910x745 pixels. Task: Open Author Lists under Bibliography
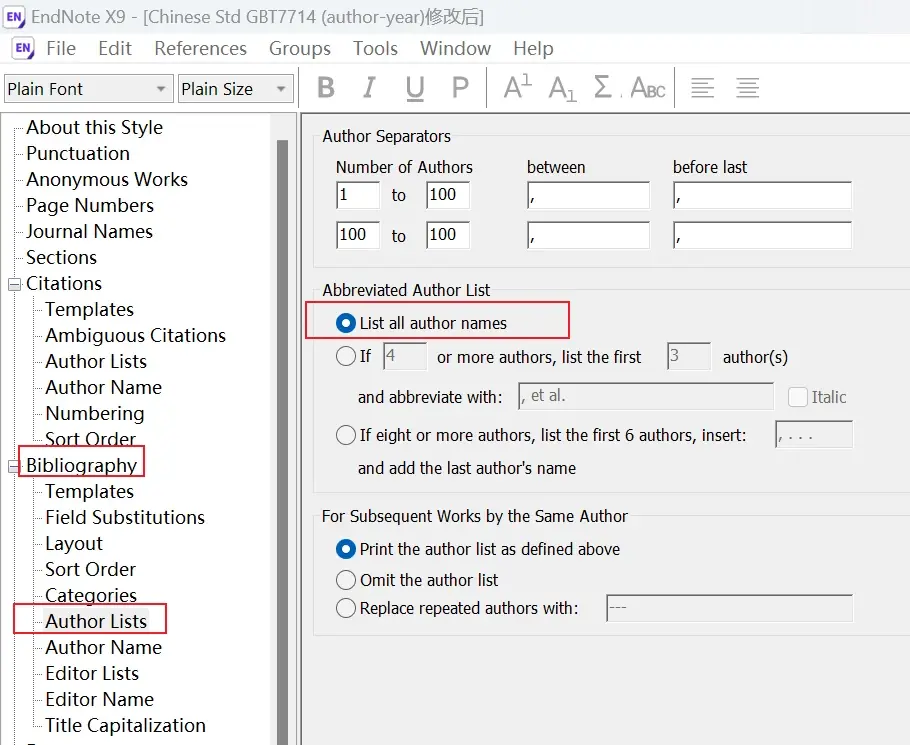96,621
